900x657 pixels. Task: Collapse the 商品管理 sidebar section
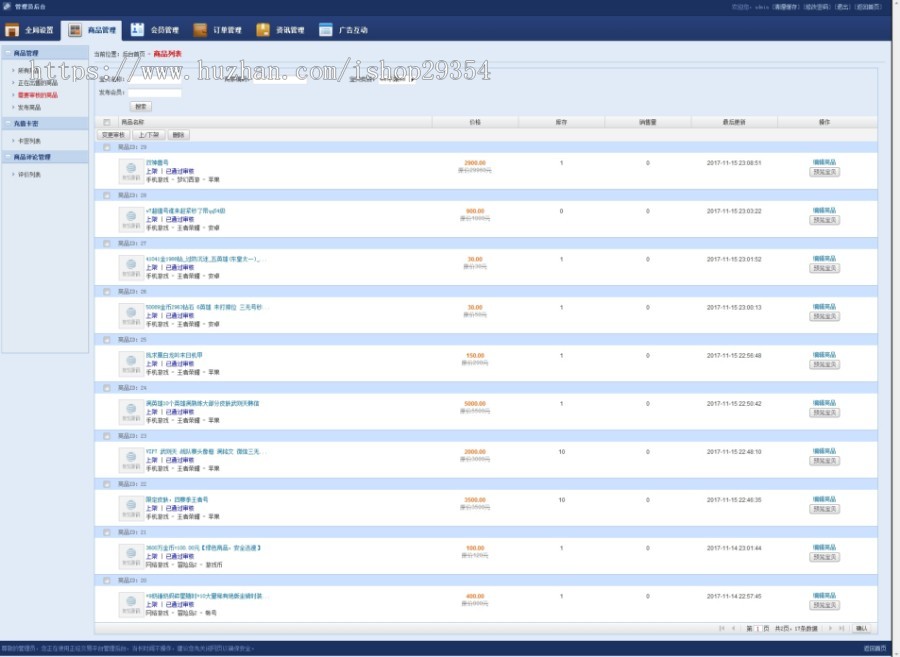pos(8,53)
